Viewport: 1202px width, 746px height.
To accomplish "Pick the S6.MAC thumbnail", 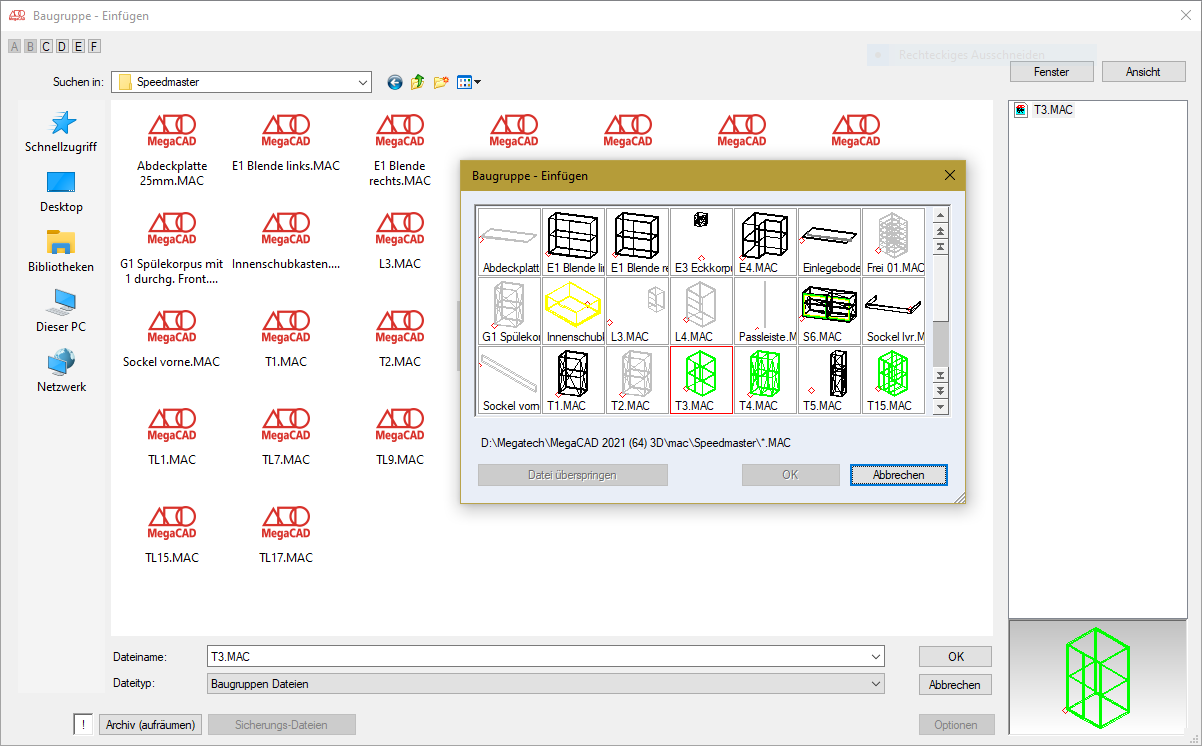I will [x=829, y=311].
